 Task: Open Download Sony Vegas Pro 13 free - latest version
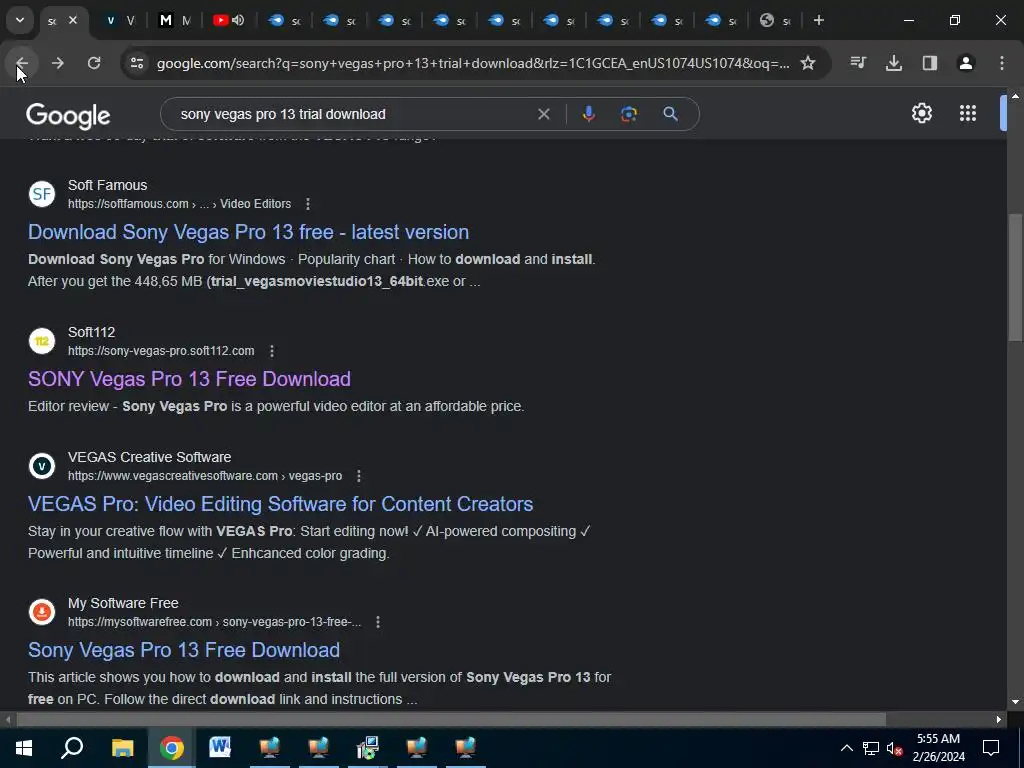pyautogui.click(x=248, y=232)
